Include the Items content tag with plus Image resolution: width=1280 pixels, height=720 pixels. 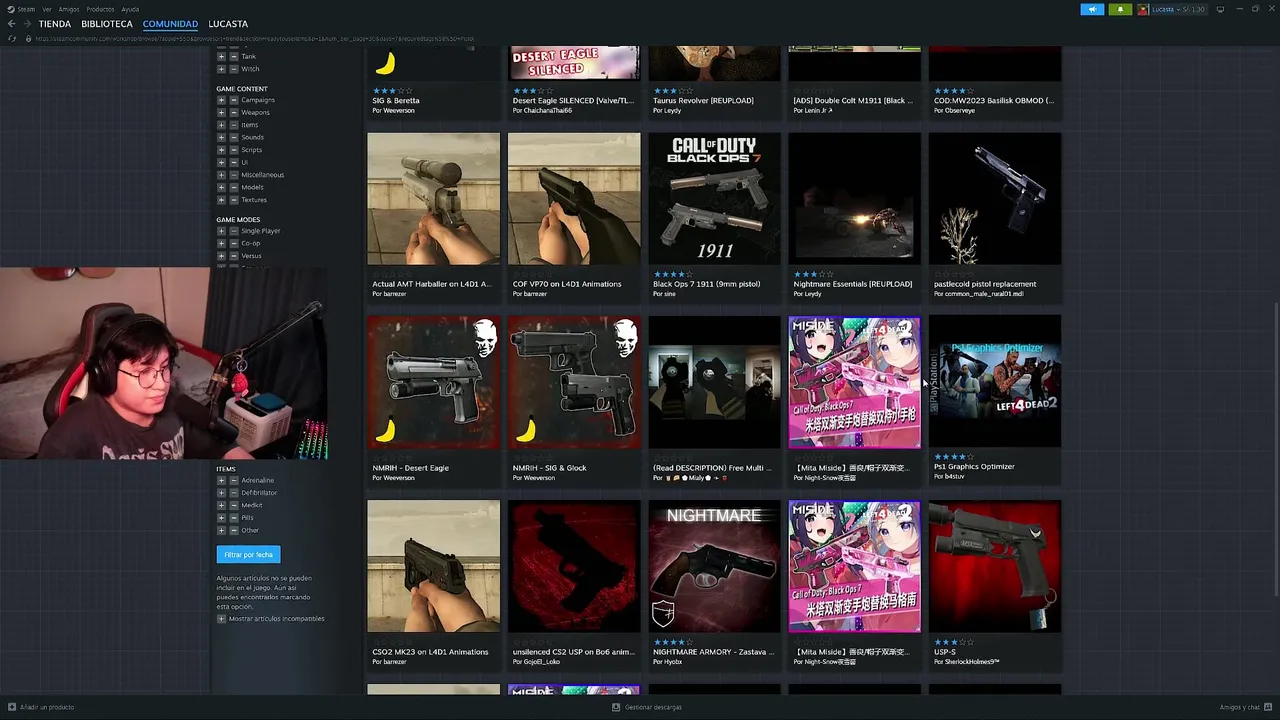click(221, 125)
